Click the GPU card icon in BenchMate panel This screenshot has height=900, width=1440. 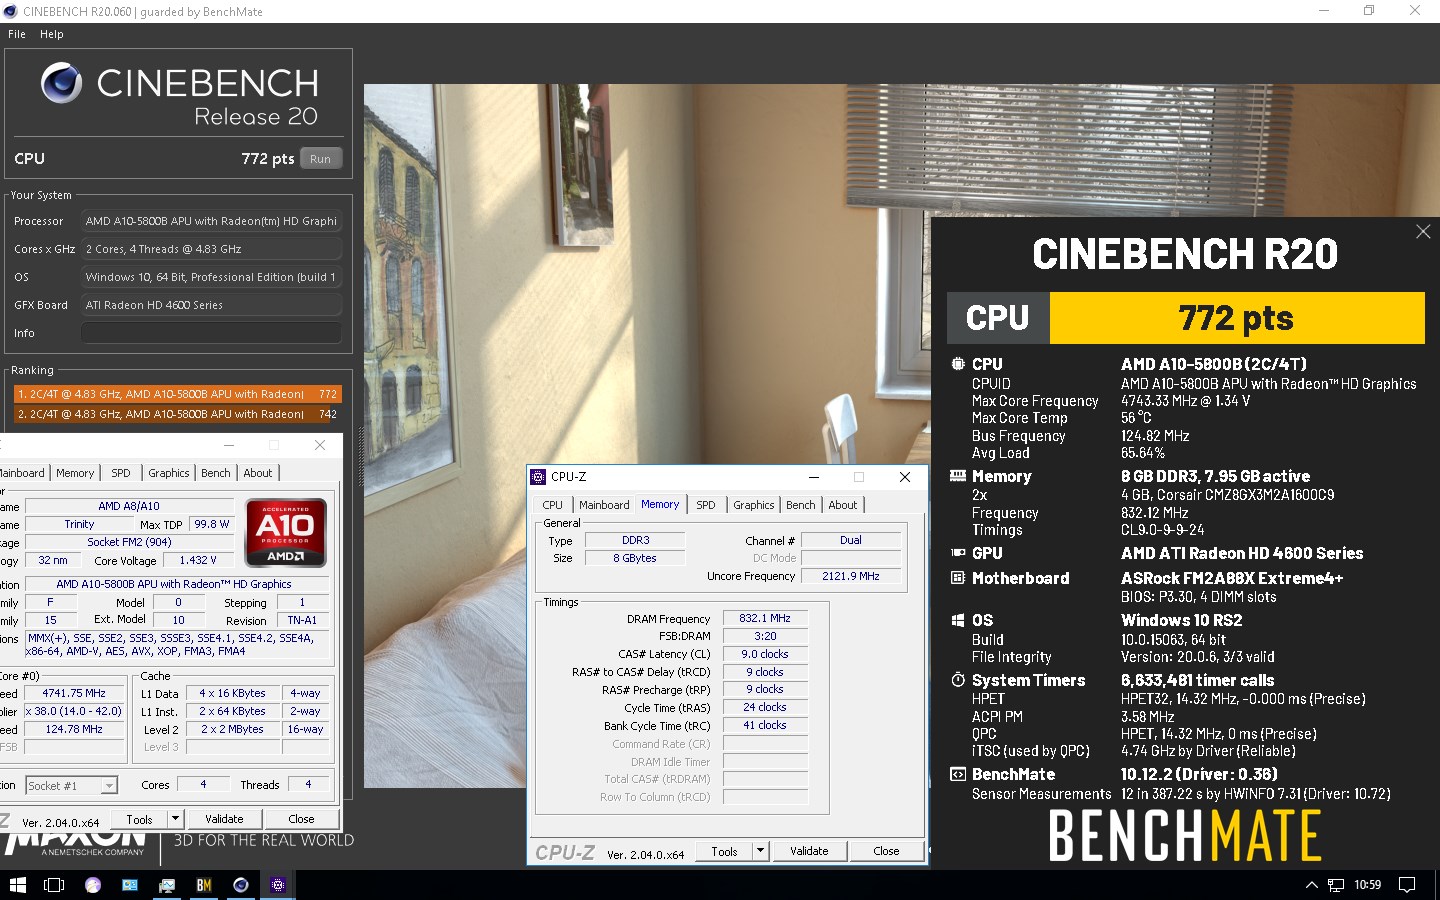click(x=958, y=553)
